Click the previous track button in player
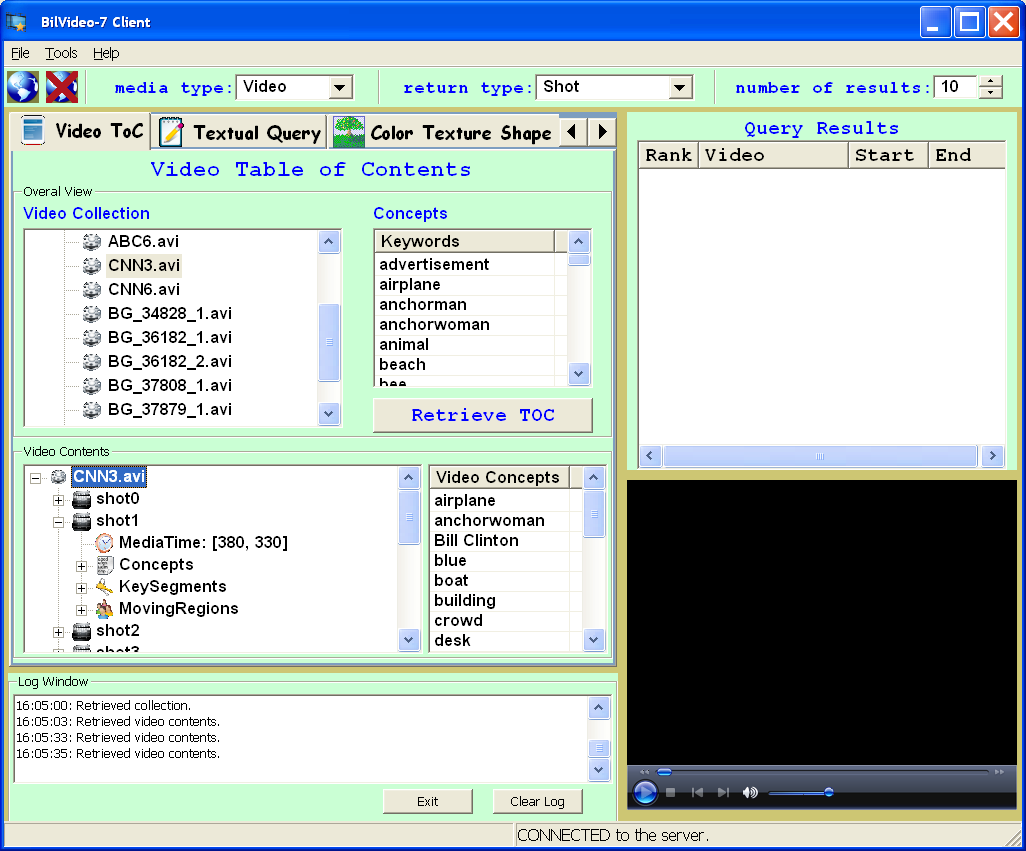This screenshot has width=1026, height=851. click(697, 793)
